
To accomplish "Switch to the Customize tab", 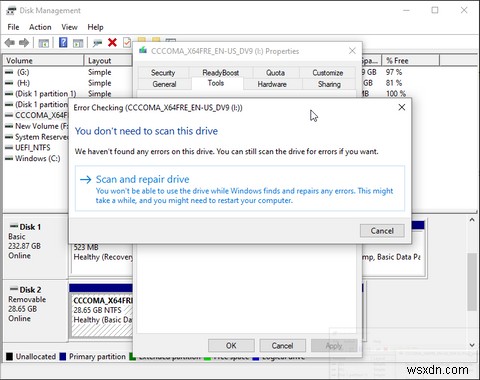I will click(x=328, y=72).
